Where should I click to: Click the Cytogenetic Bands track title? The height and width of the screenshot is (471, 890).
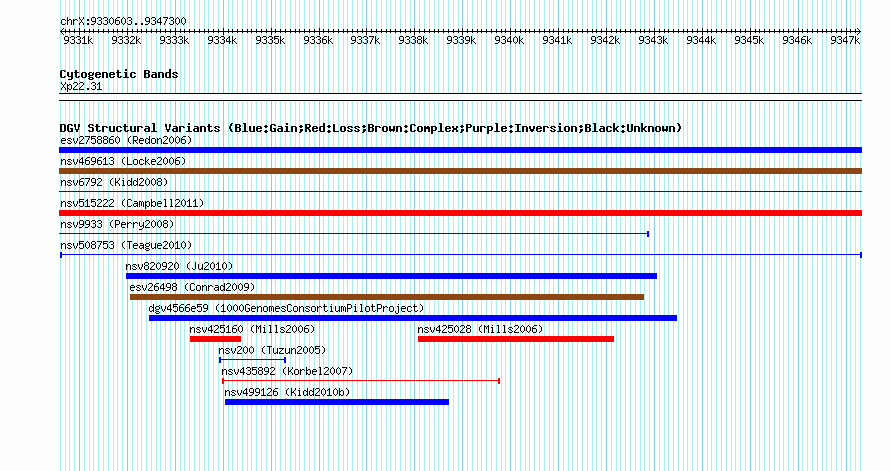point(119,74)
